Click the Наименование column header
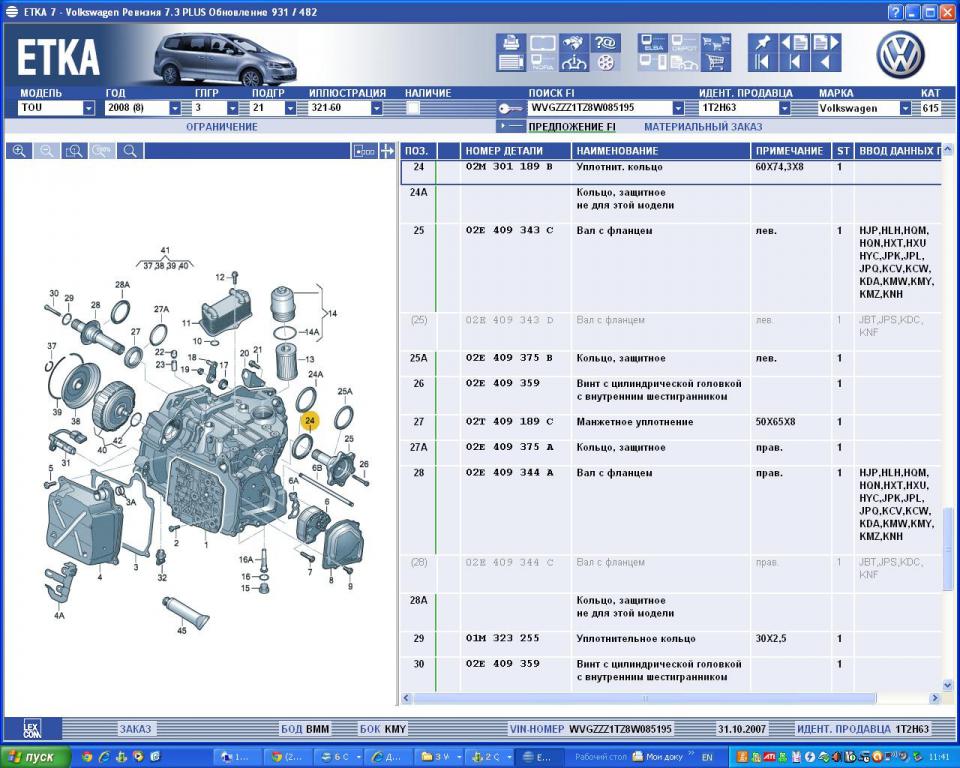The image size is (960, 768). [661, 151]
